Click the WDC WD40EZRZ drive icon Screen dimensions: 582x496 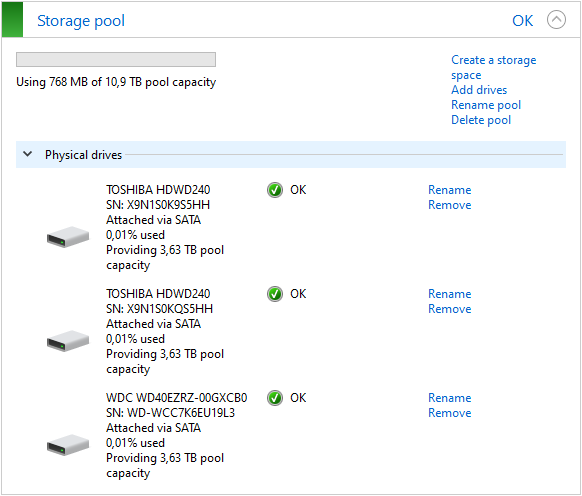pos(68,445)
